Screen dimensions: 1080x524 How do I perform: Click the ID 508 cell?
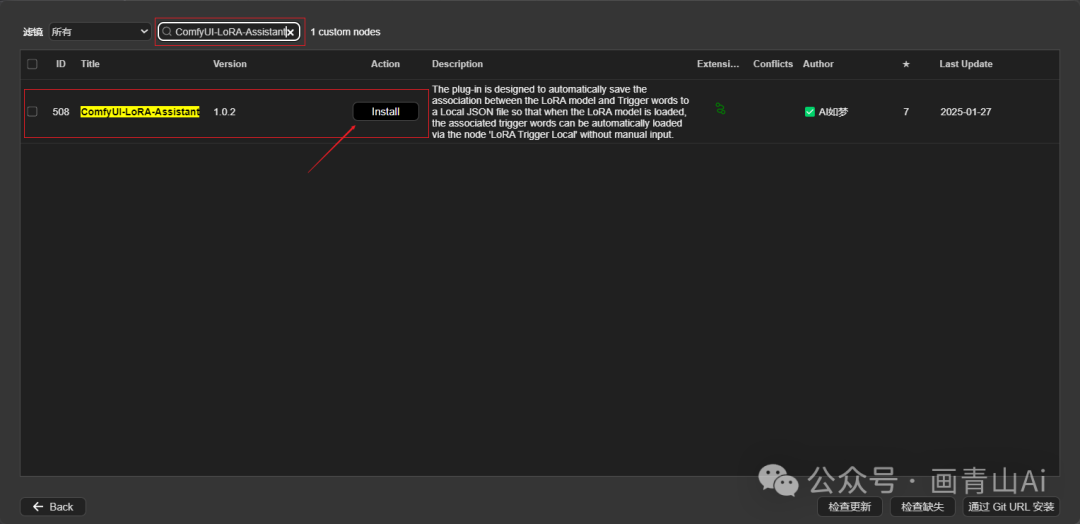[61, 112]
